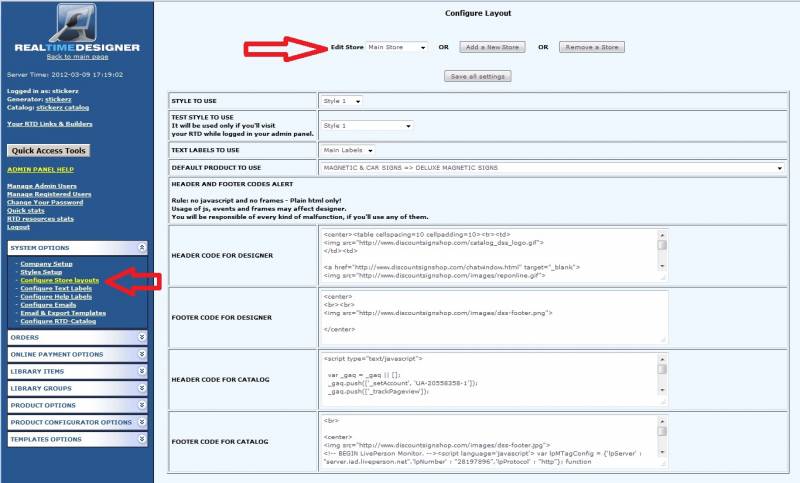Open the stickerz catalog link
Image resolution: width=800 pixels, height=483 pixels.
62,108
